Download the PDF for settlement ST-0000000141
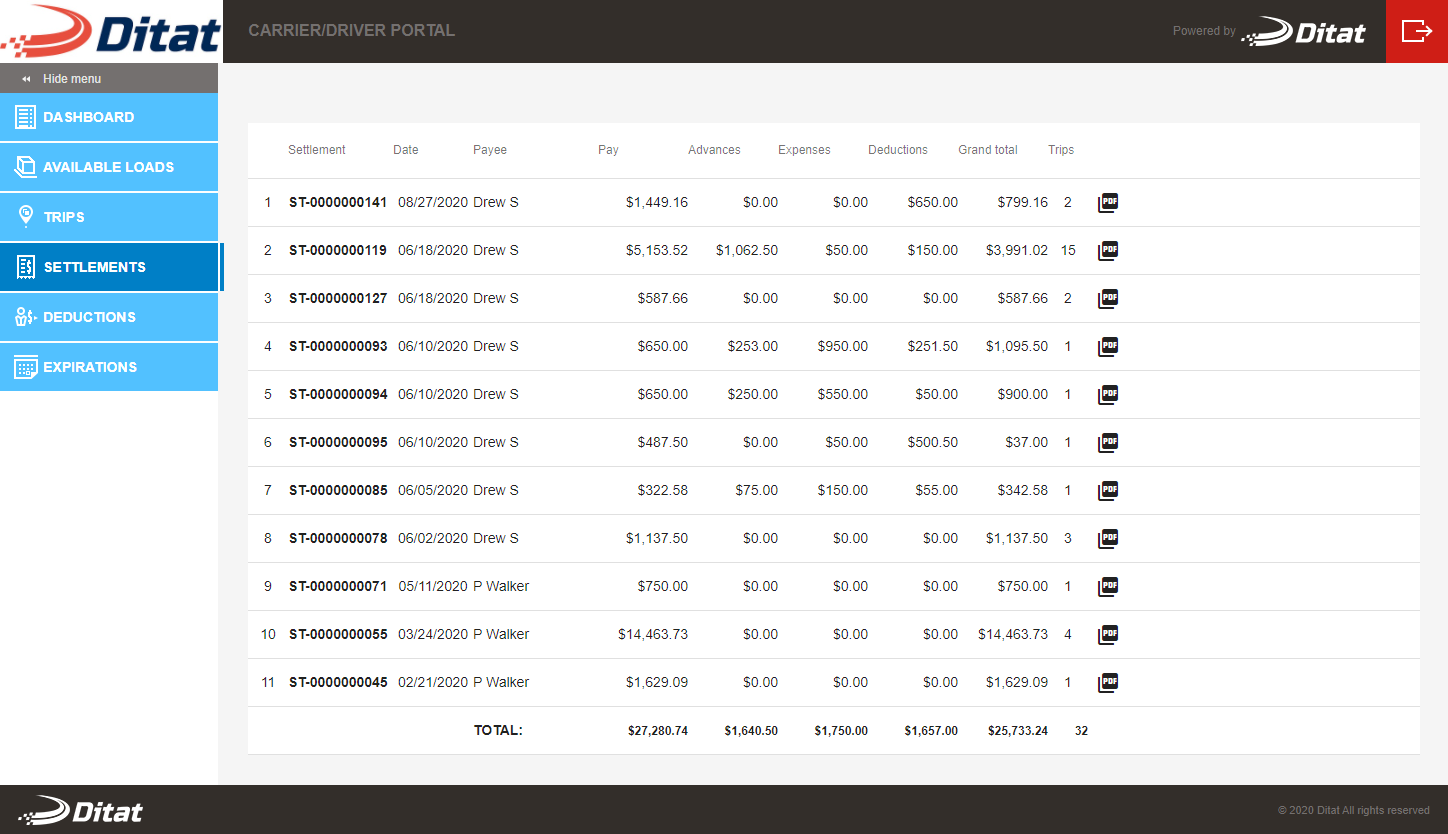The image size is (1448, 834). (x=1107, y=202)
